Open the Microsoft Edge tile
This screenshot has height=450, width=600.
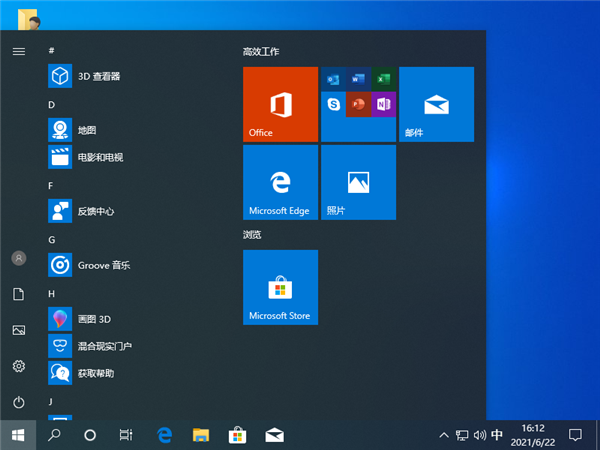(280, 182)
